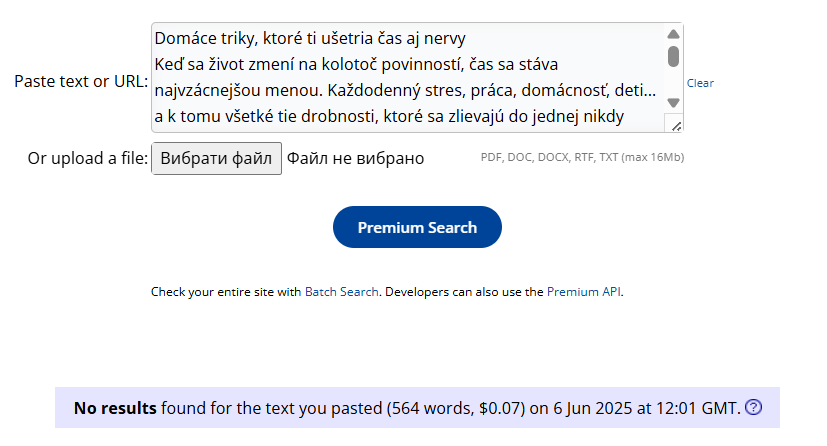Click the Paste text or URL label
This screenshot has height=446, width=827.
[x=81, y=81]
